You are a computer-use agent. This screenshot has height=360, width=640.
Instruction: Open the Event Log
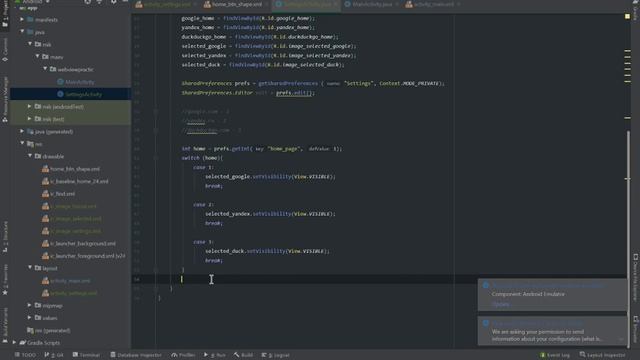555,355
